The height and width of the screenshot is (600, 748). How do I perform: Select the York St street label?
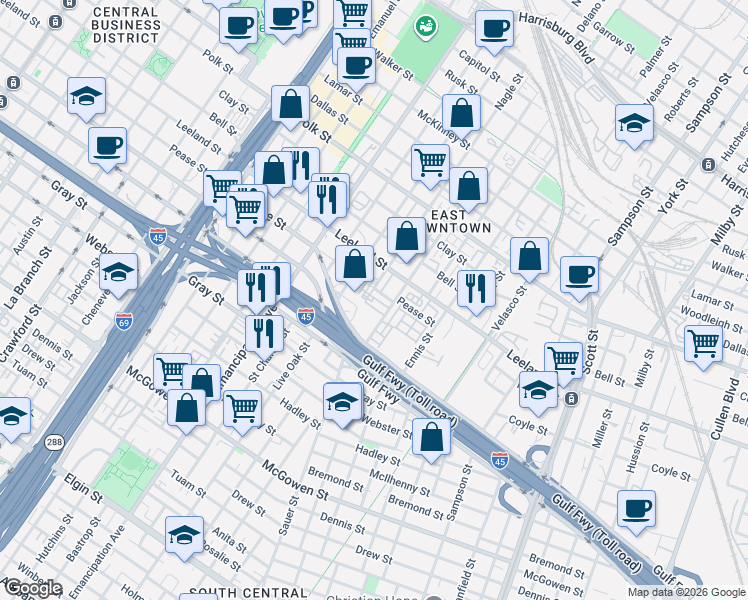673,196
